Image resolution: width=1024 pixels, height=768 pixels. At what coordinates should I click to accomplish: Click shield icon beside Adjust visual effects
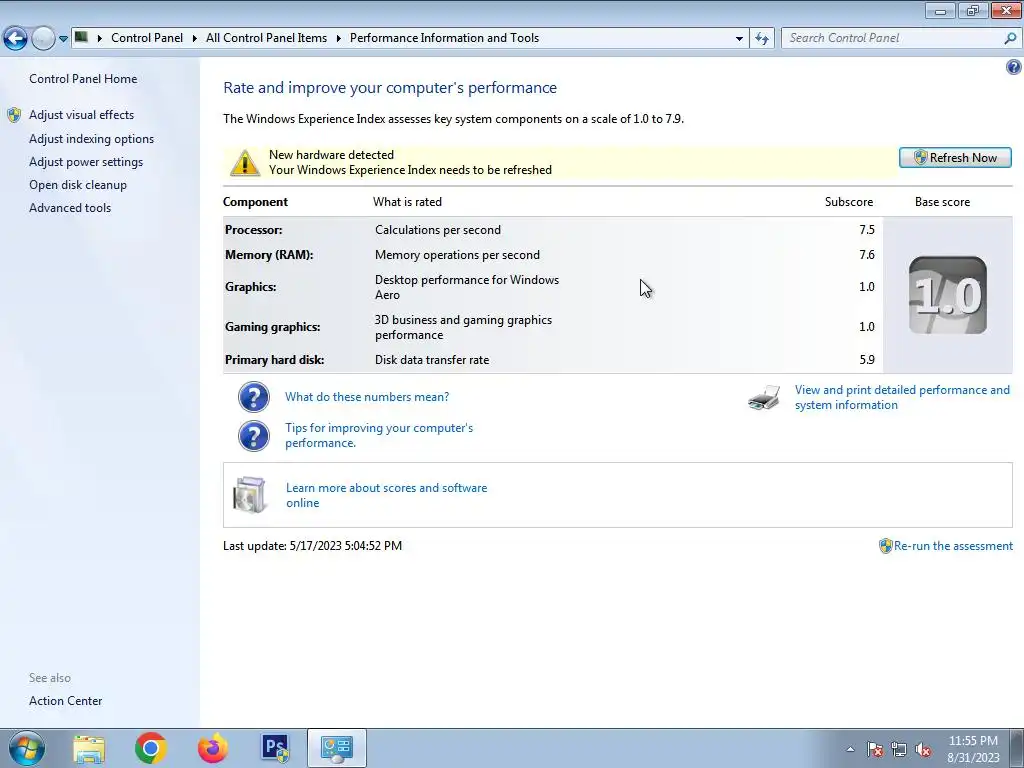(x=14, y=116)
